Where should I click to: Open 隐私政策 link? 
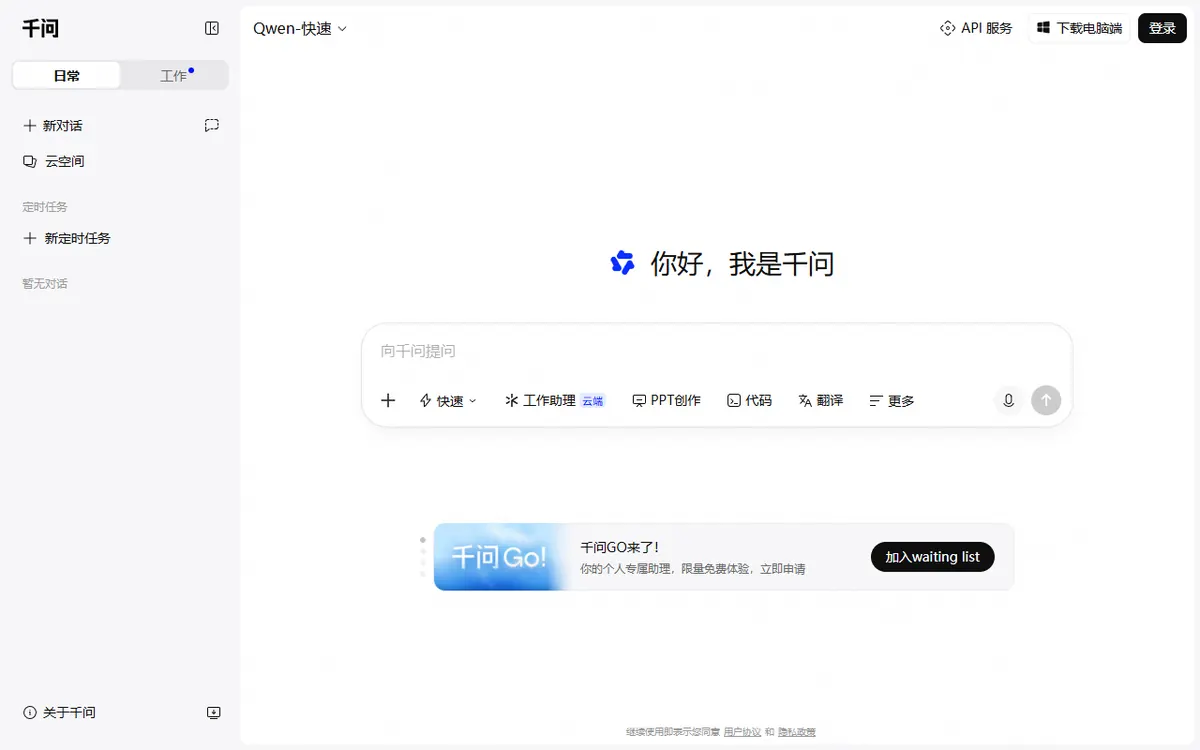coord(797,732)
